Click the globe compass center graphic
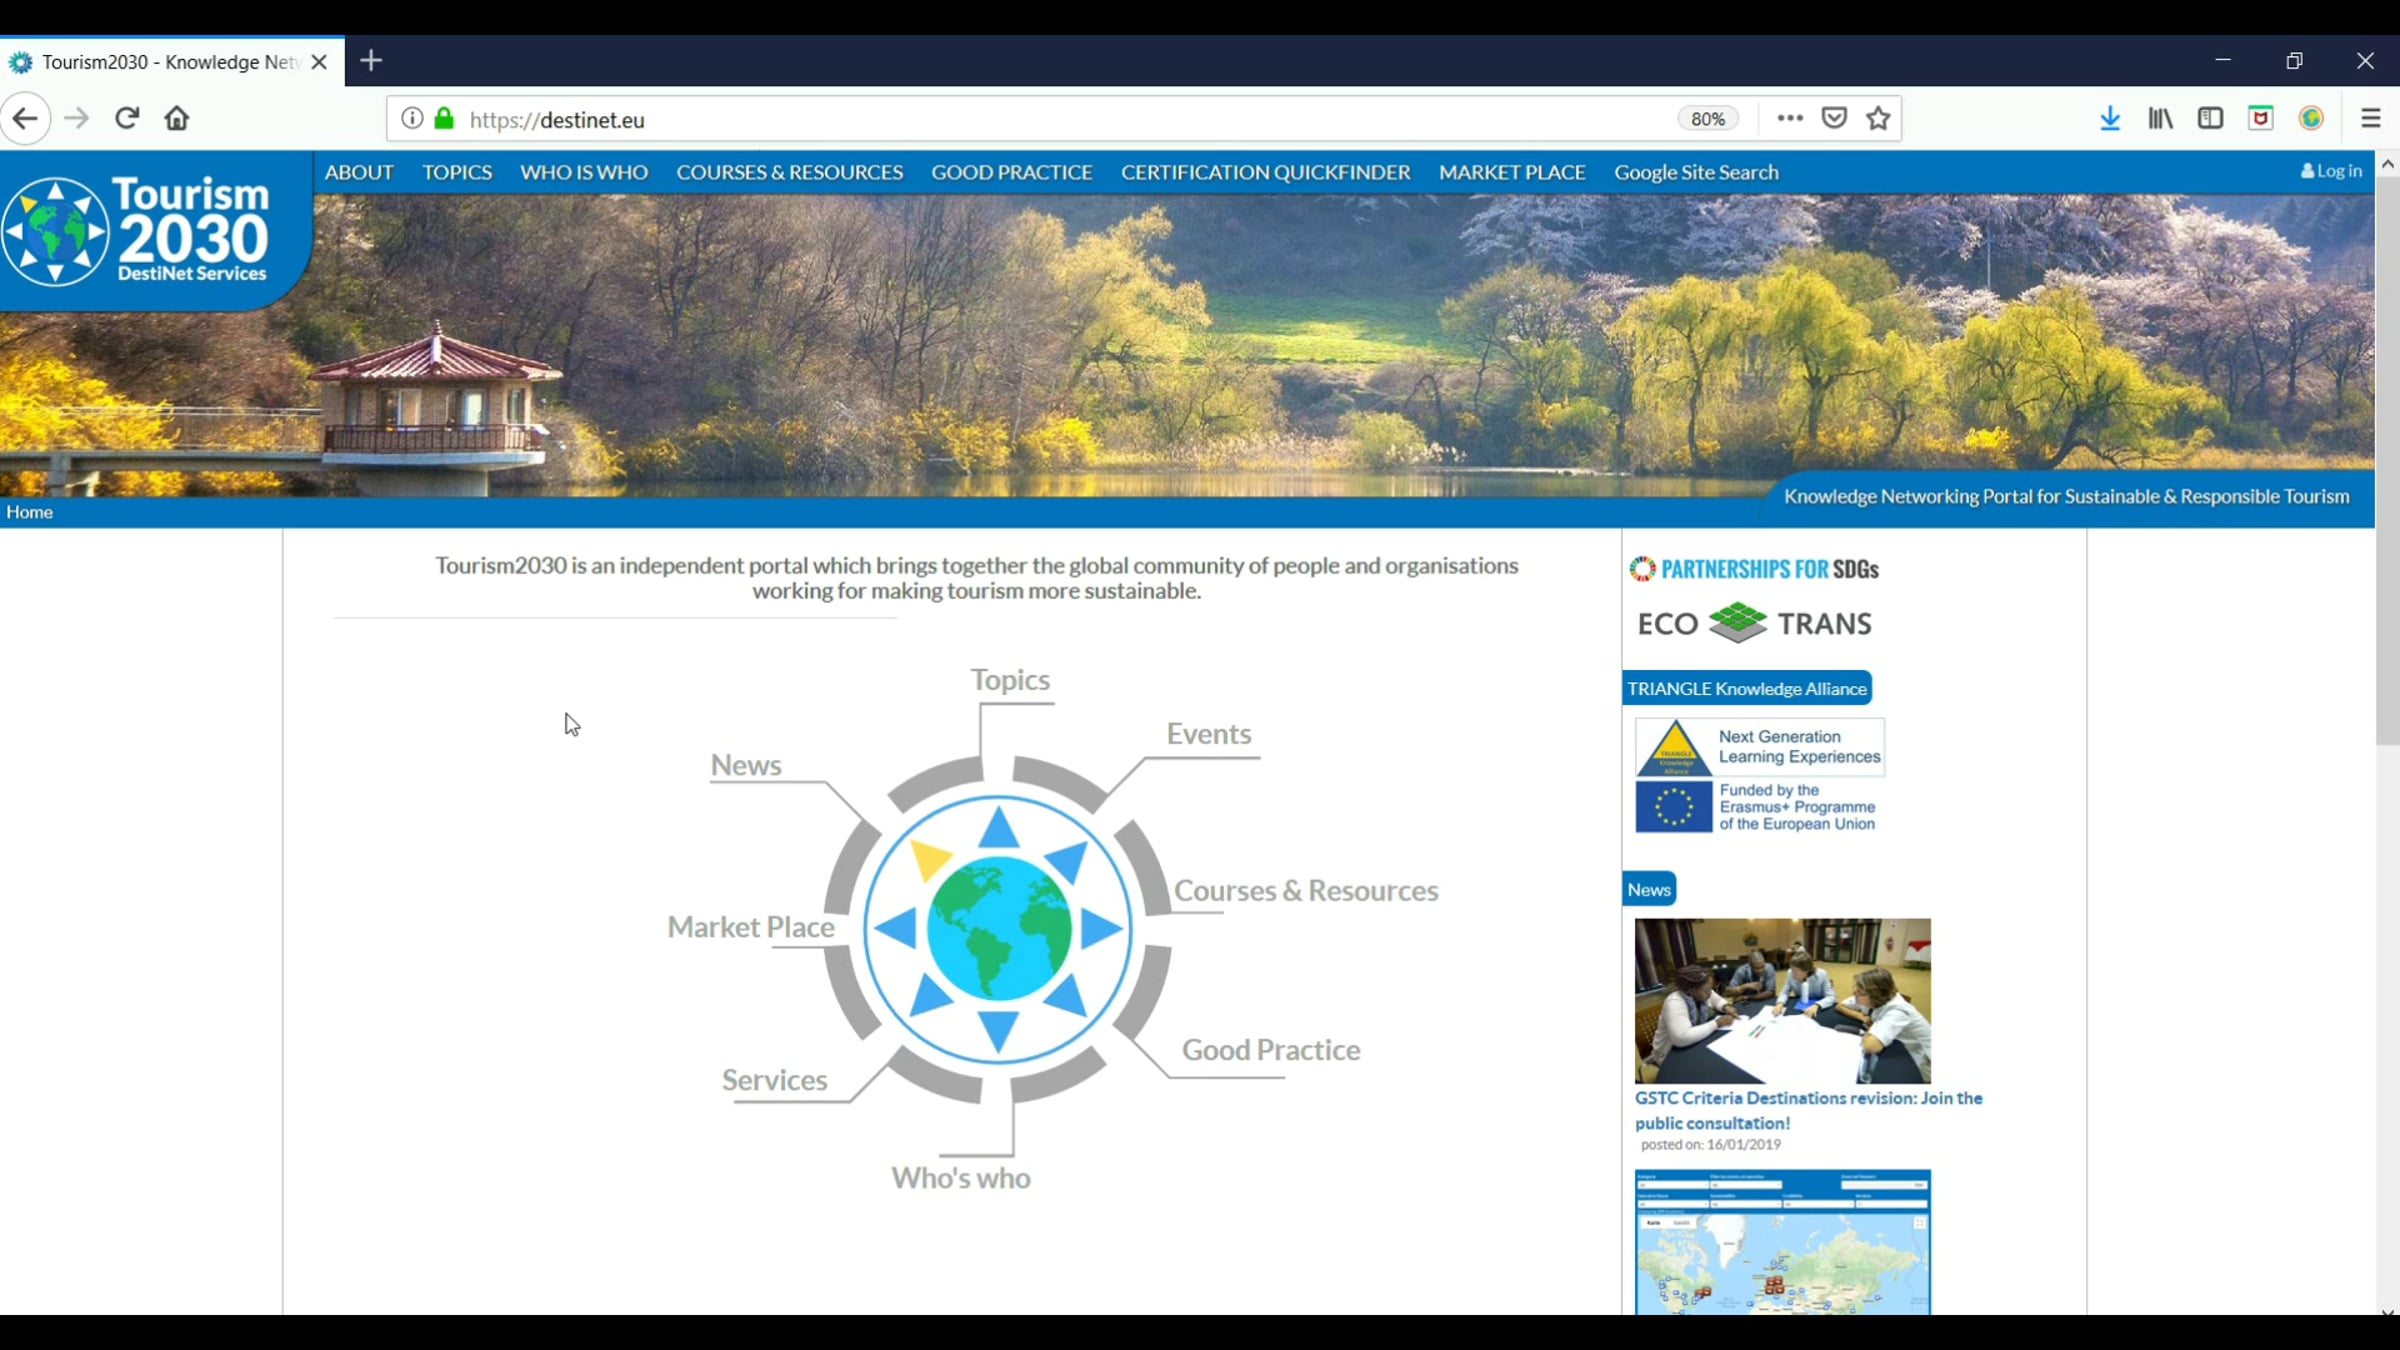This screenshot has width=2400, height=1350. 998,929
